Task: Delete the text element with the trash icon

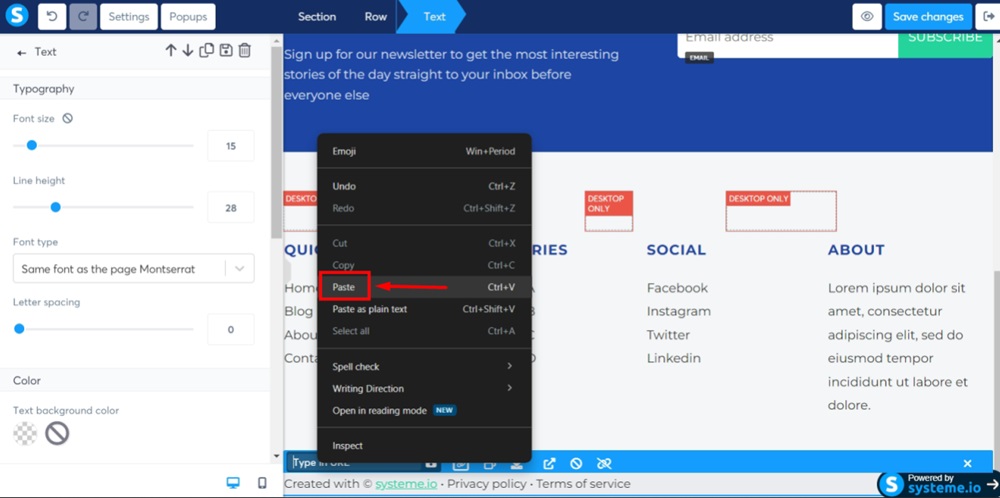Action: click(x=245, y=50)
